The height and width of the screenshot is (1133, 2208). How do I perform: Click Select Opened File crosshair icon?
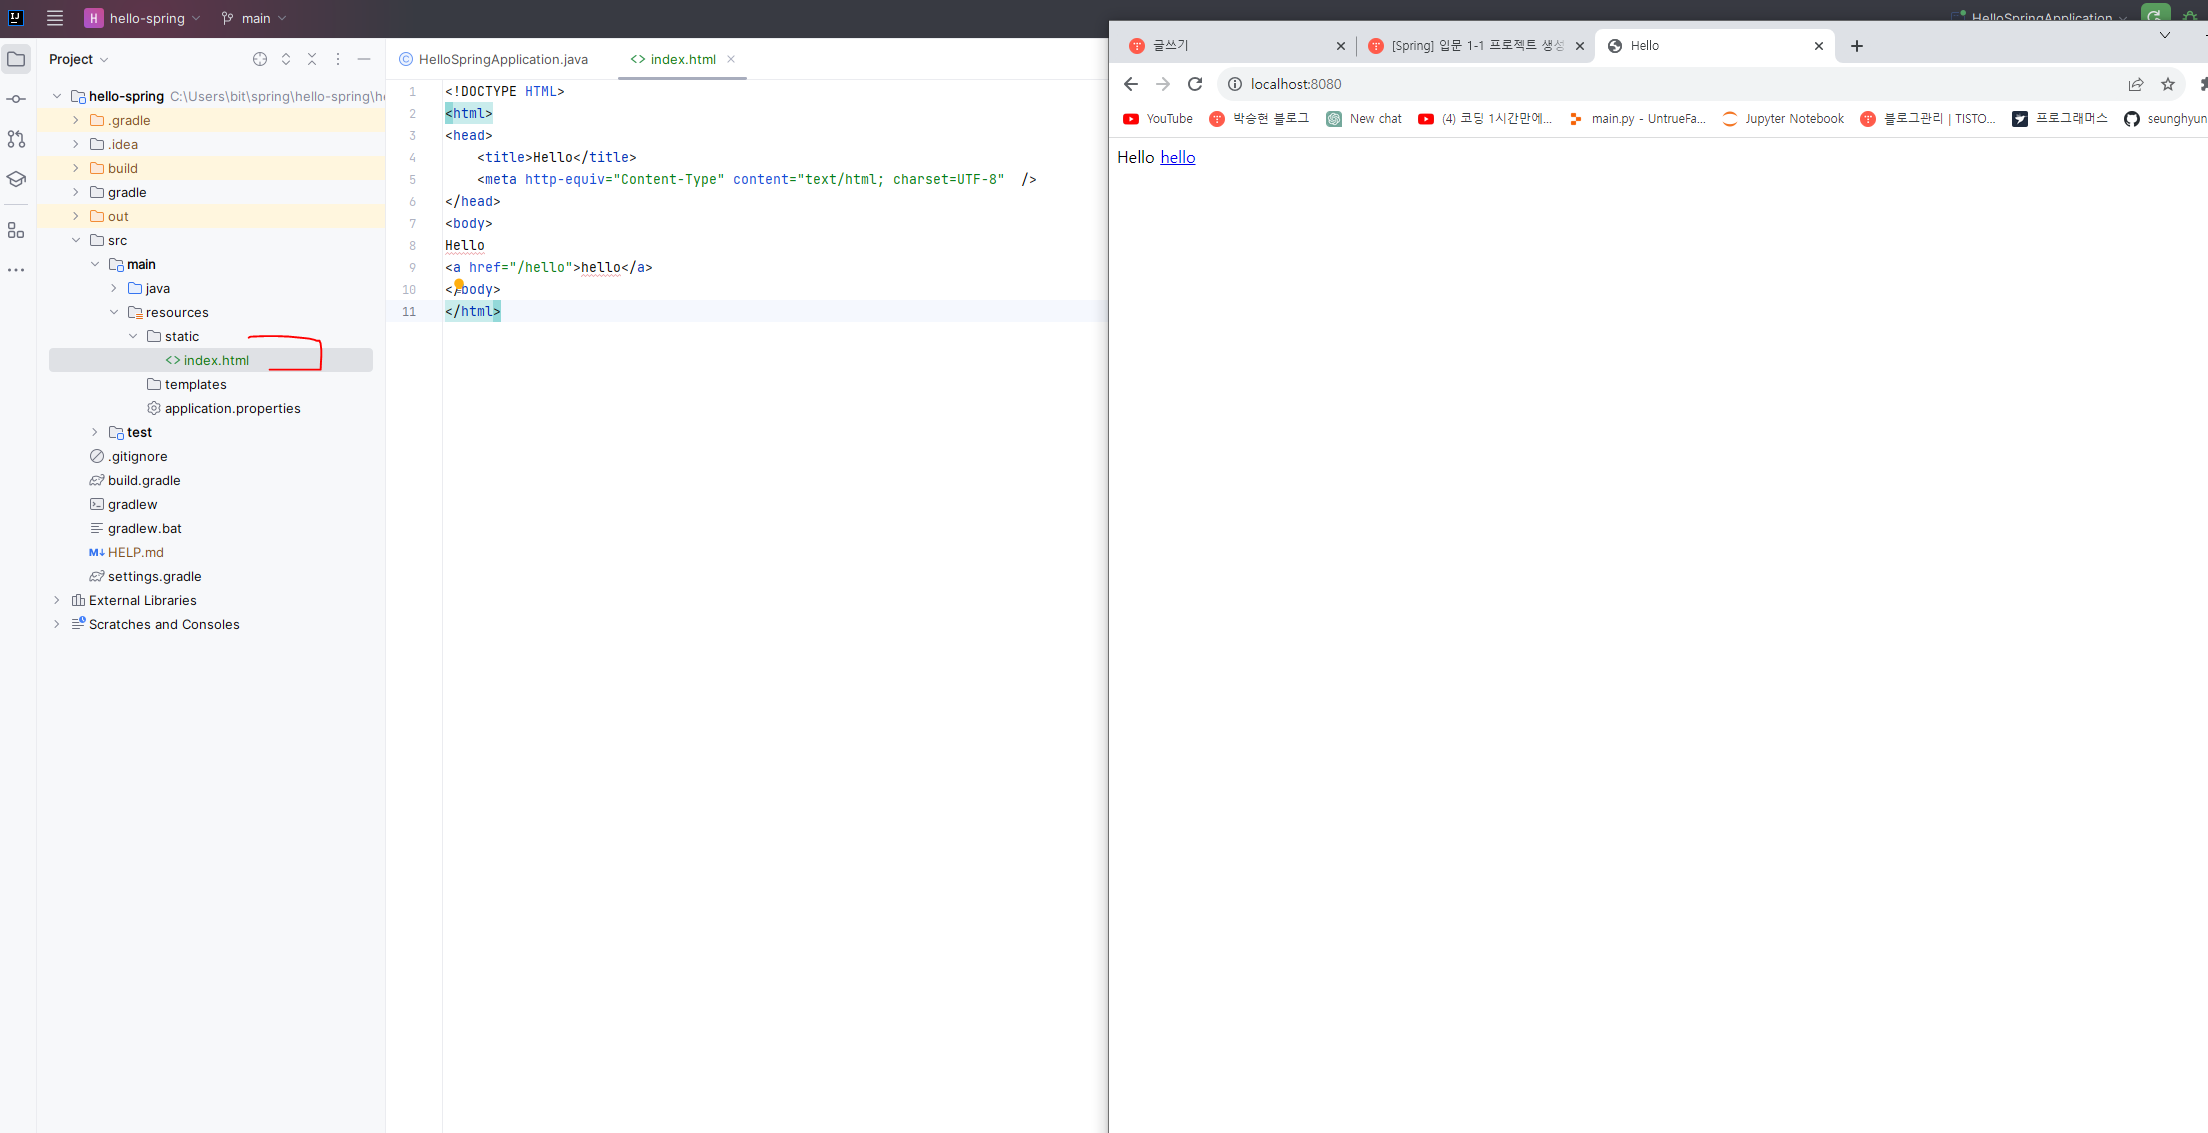(260, 59)
